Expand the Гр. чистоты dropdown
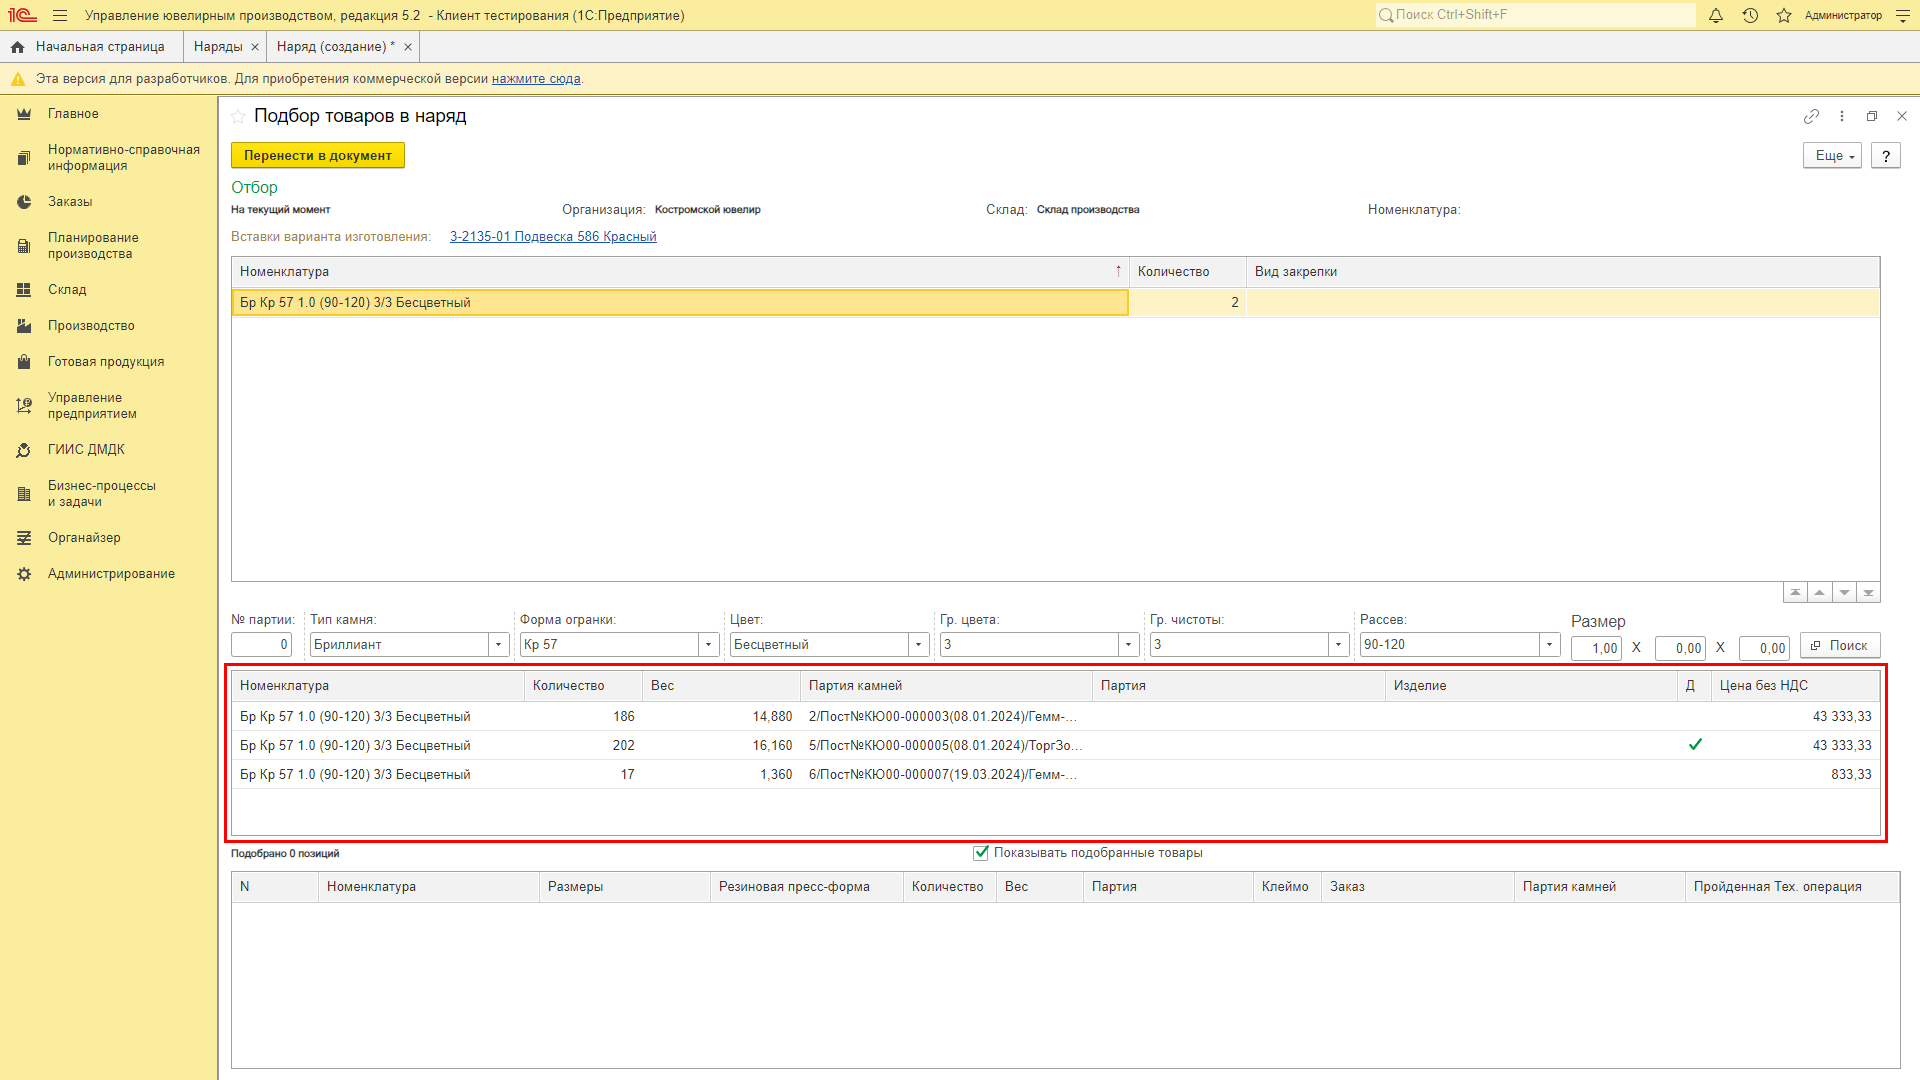Screen dimensions: 1920x1080 coord(1338,645)
